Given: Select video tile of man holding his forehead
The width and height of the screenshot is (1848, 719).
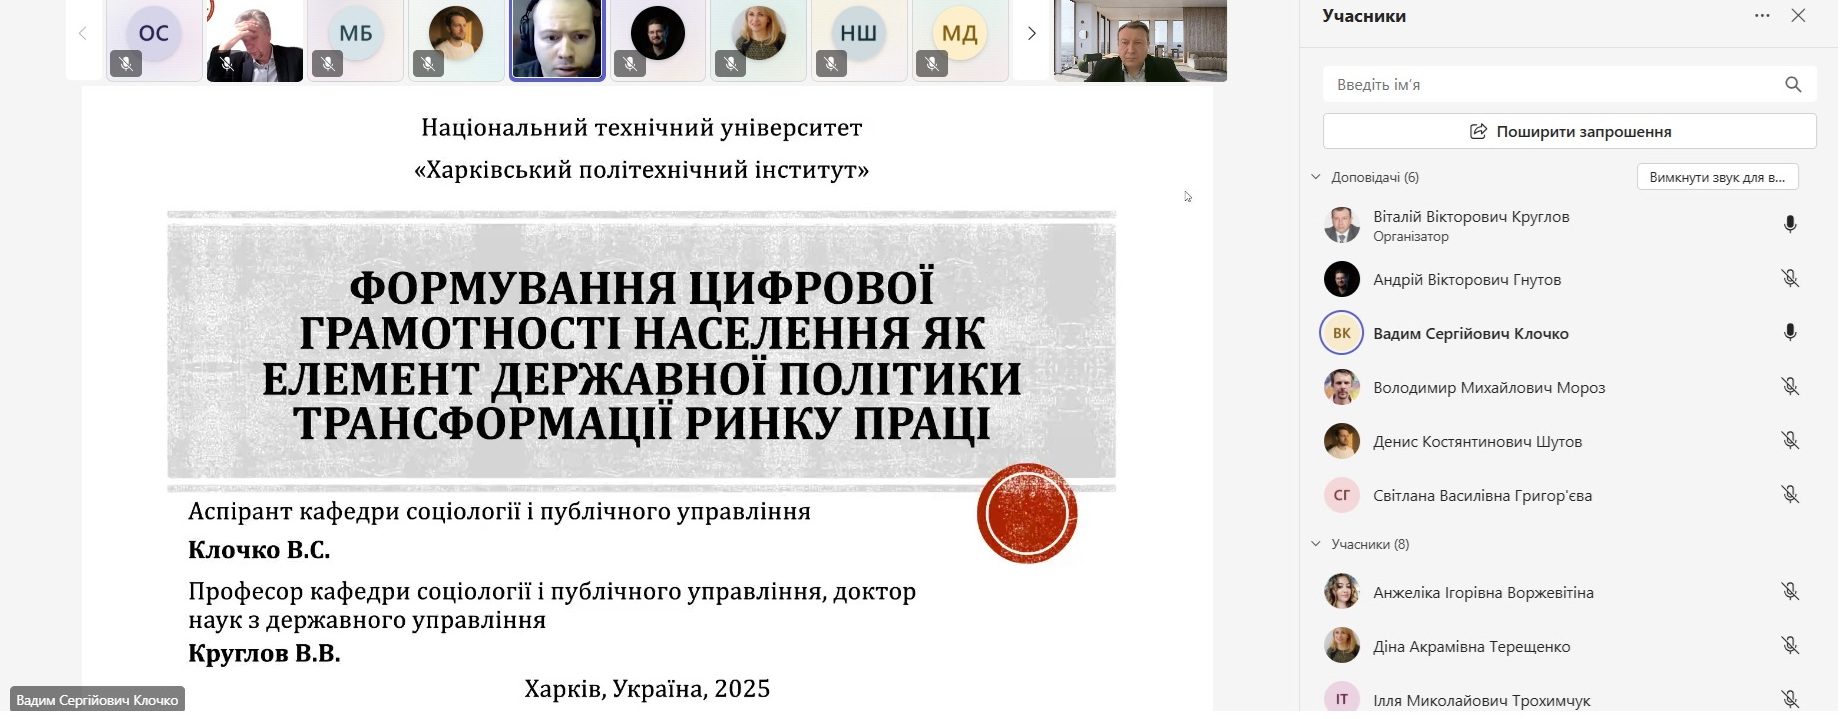Looking at the screenshot, I should [x=255, y=40].
